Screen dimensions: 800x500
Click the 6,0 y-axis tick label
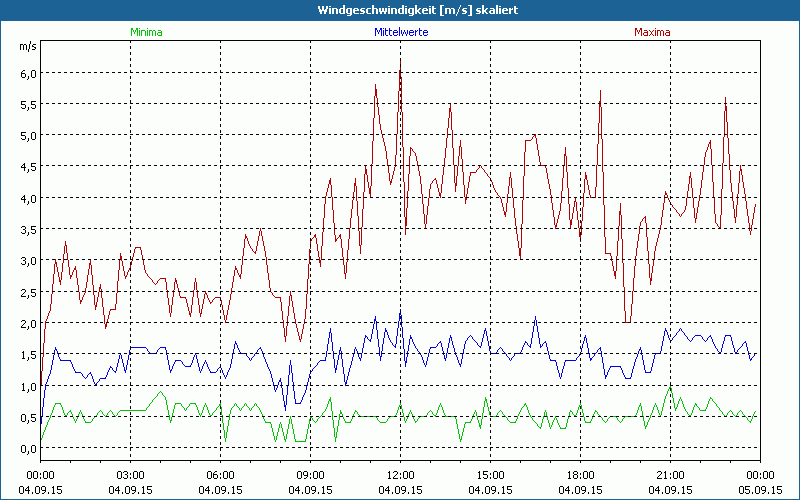27,73
